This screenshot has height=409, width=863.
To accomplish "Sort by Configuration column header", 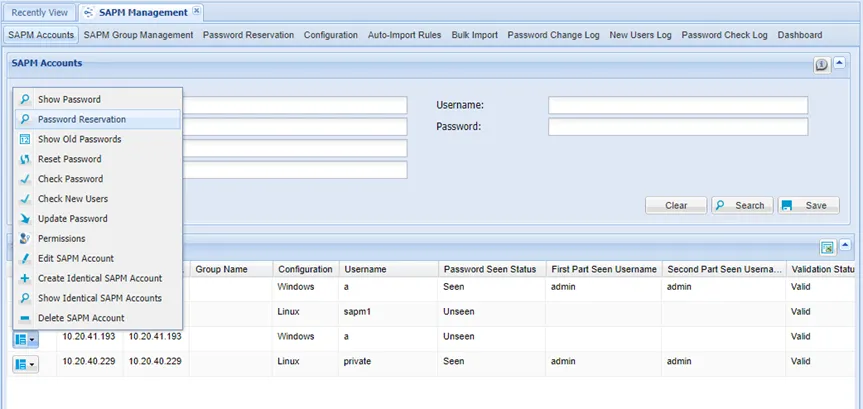I will click(305, 269).
